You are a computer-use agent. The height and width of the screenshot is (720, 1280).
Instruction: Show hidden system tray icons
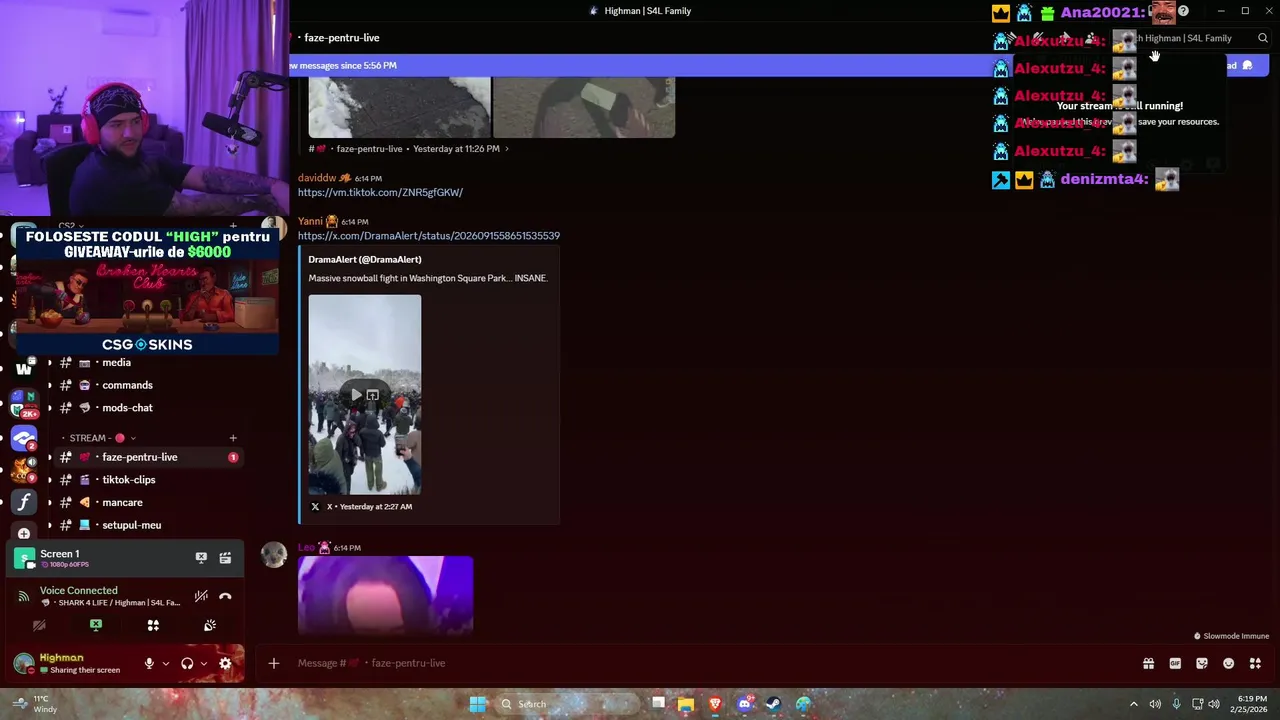[x=1133, y=704]
